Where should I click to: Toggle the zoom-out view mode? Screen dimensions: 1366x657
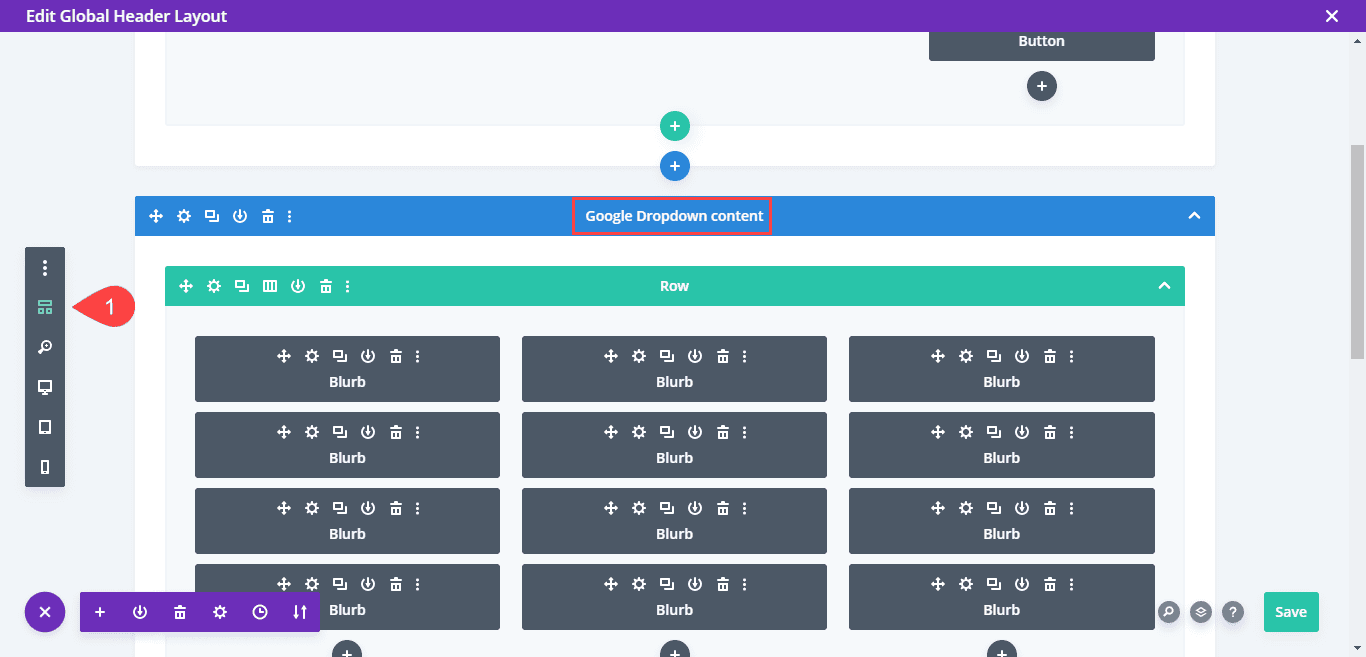pos(45,347)
